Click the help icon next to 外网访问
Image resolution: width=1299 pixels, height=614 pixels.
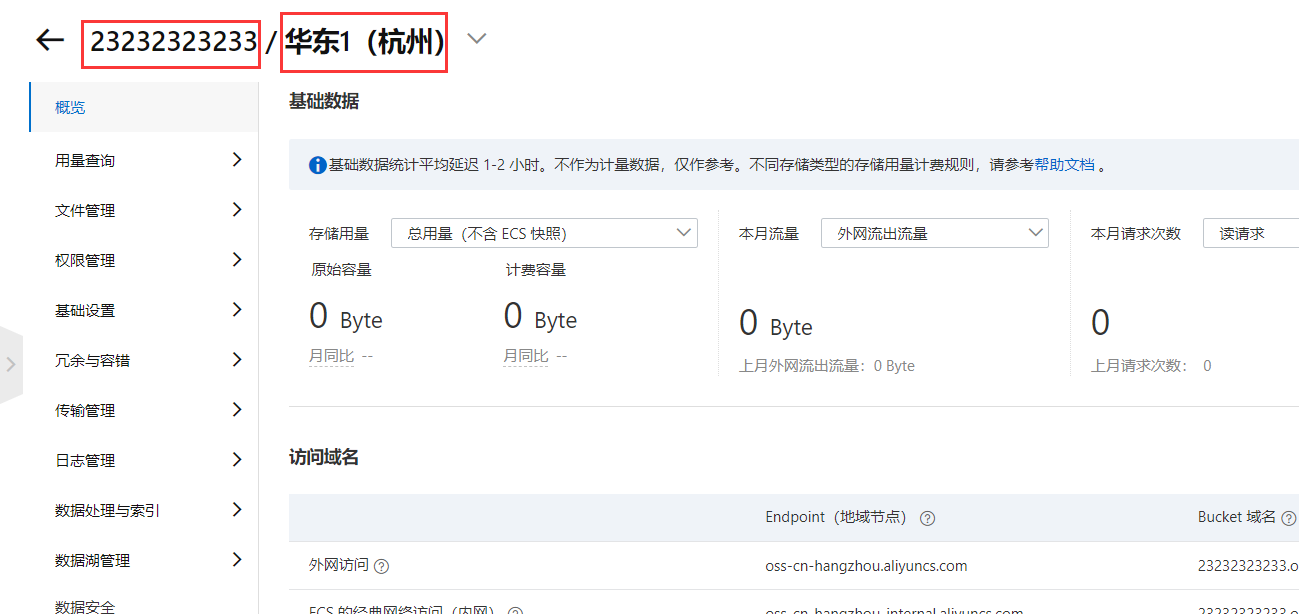coord(381,566)
